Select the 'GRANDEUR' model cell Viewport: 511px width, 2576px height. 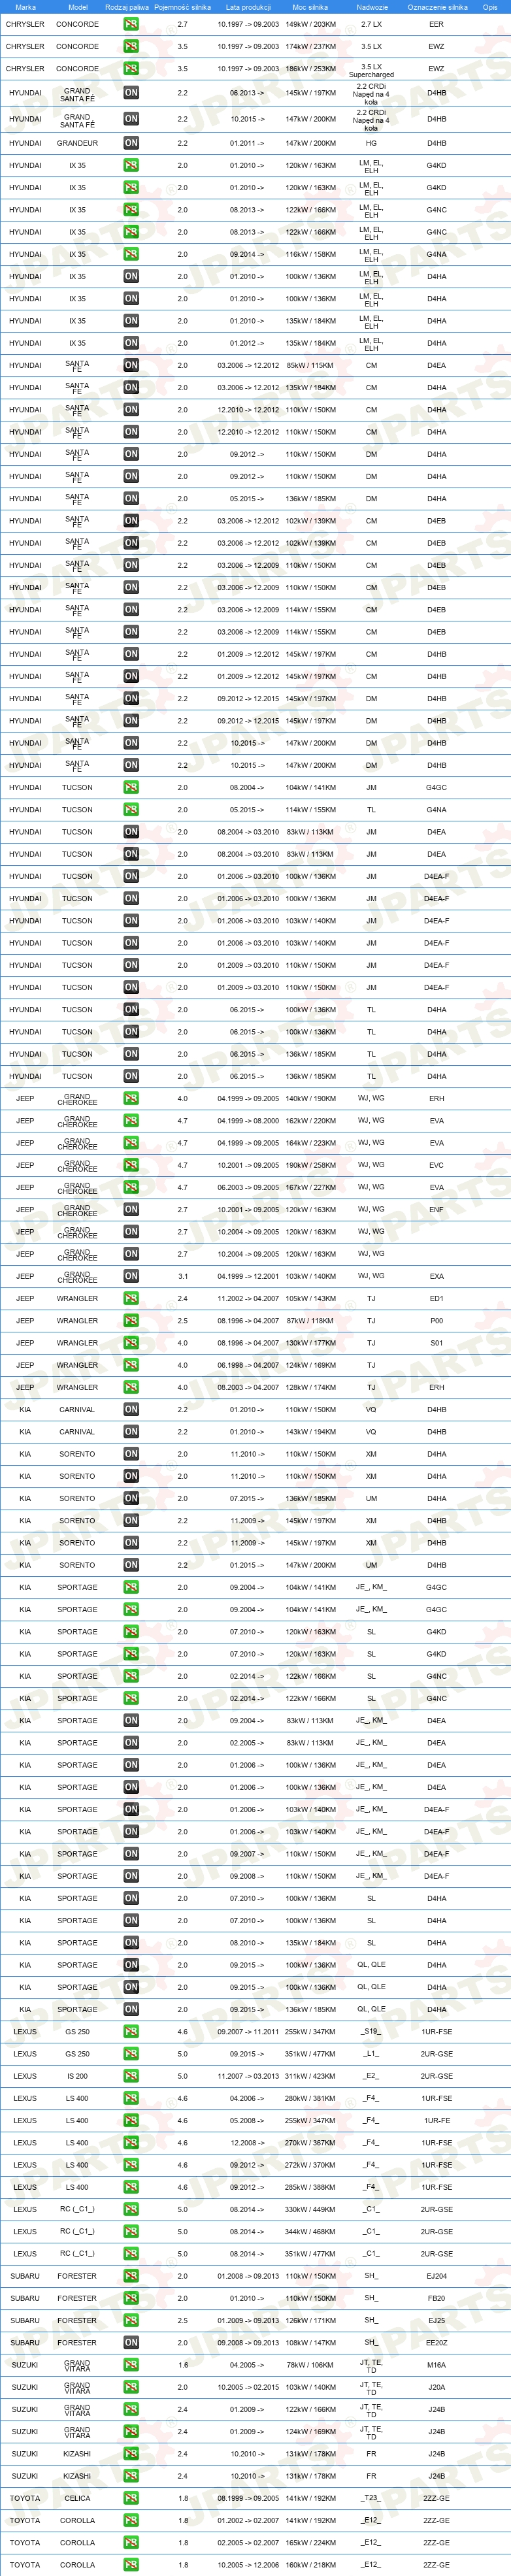(77, 143)
